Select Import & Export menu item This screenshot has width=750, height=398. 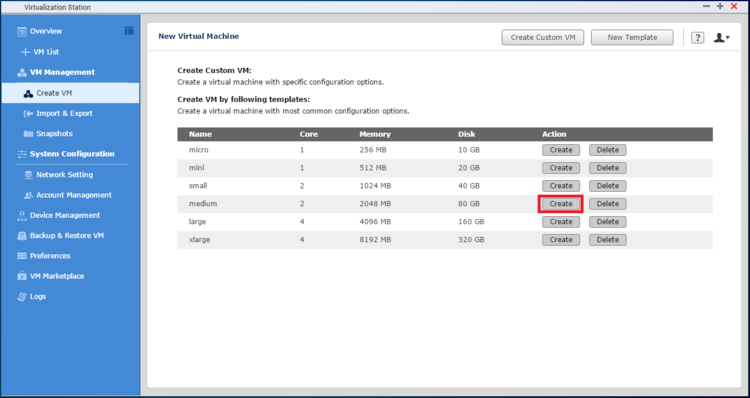coord(65,113)
